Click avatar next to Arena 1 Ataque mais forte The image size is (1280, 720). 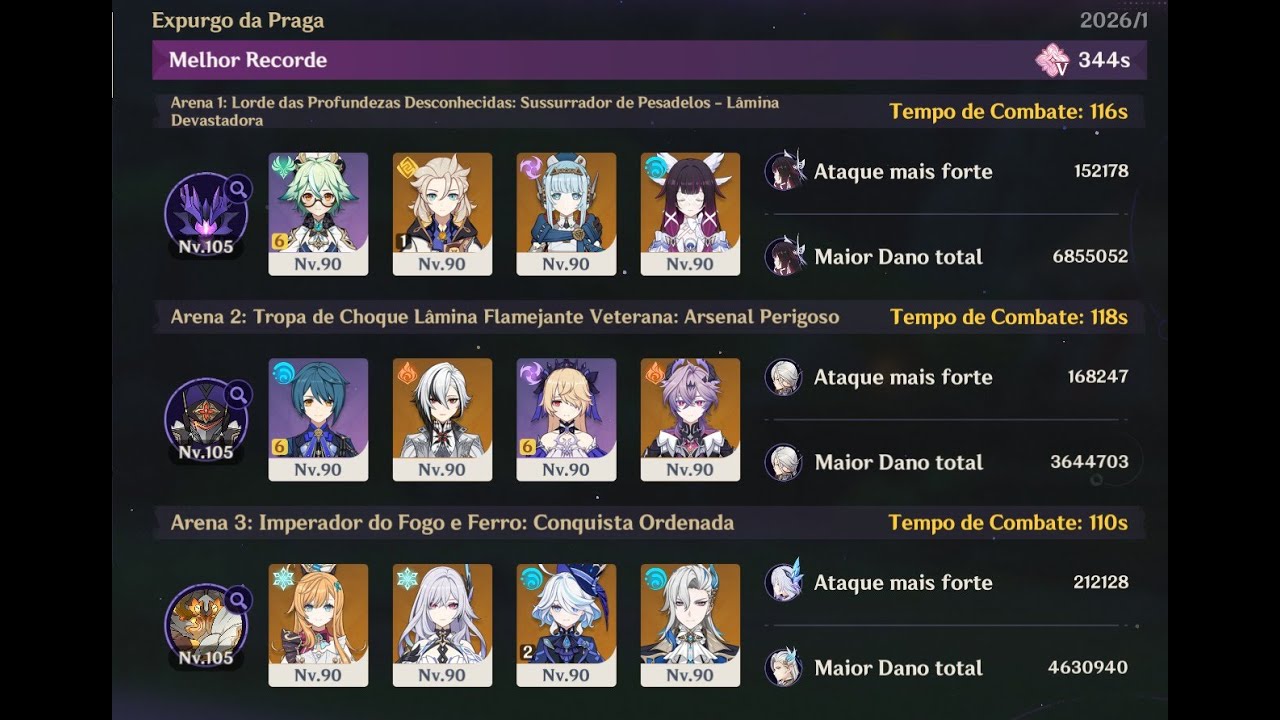pyautogui.click(x=784, y=171)
